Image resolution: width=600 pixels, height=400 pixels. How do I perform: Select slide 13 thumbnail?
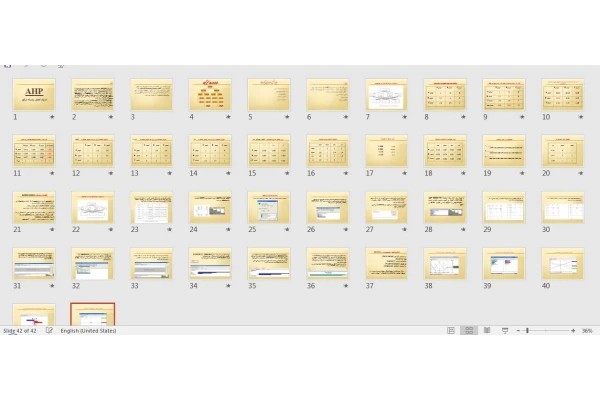tap(152, 151)
